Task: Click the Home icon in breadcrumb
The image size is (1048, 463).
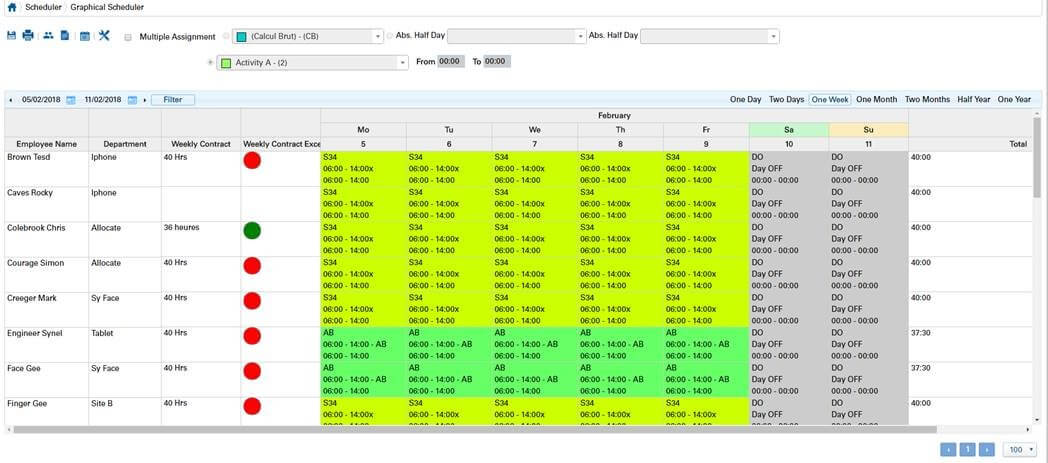Action: pyautogui.click(x=12, y=7)
